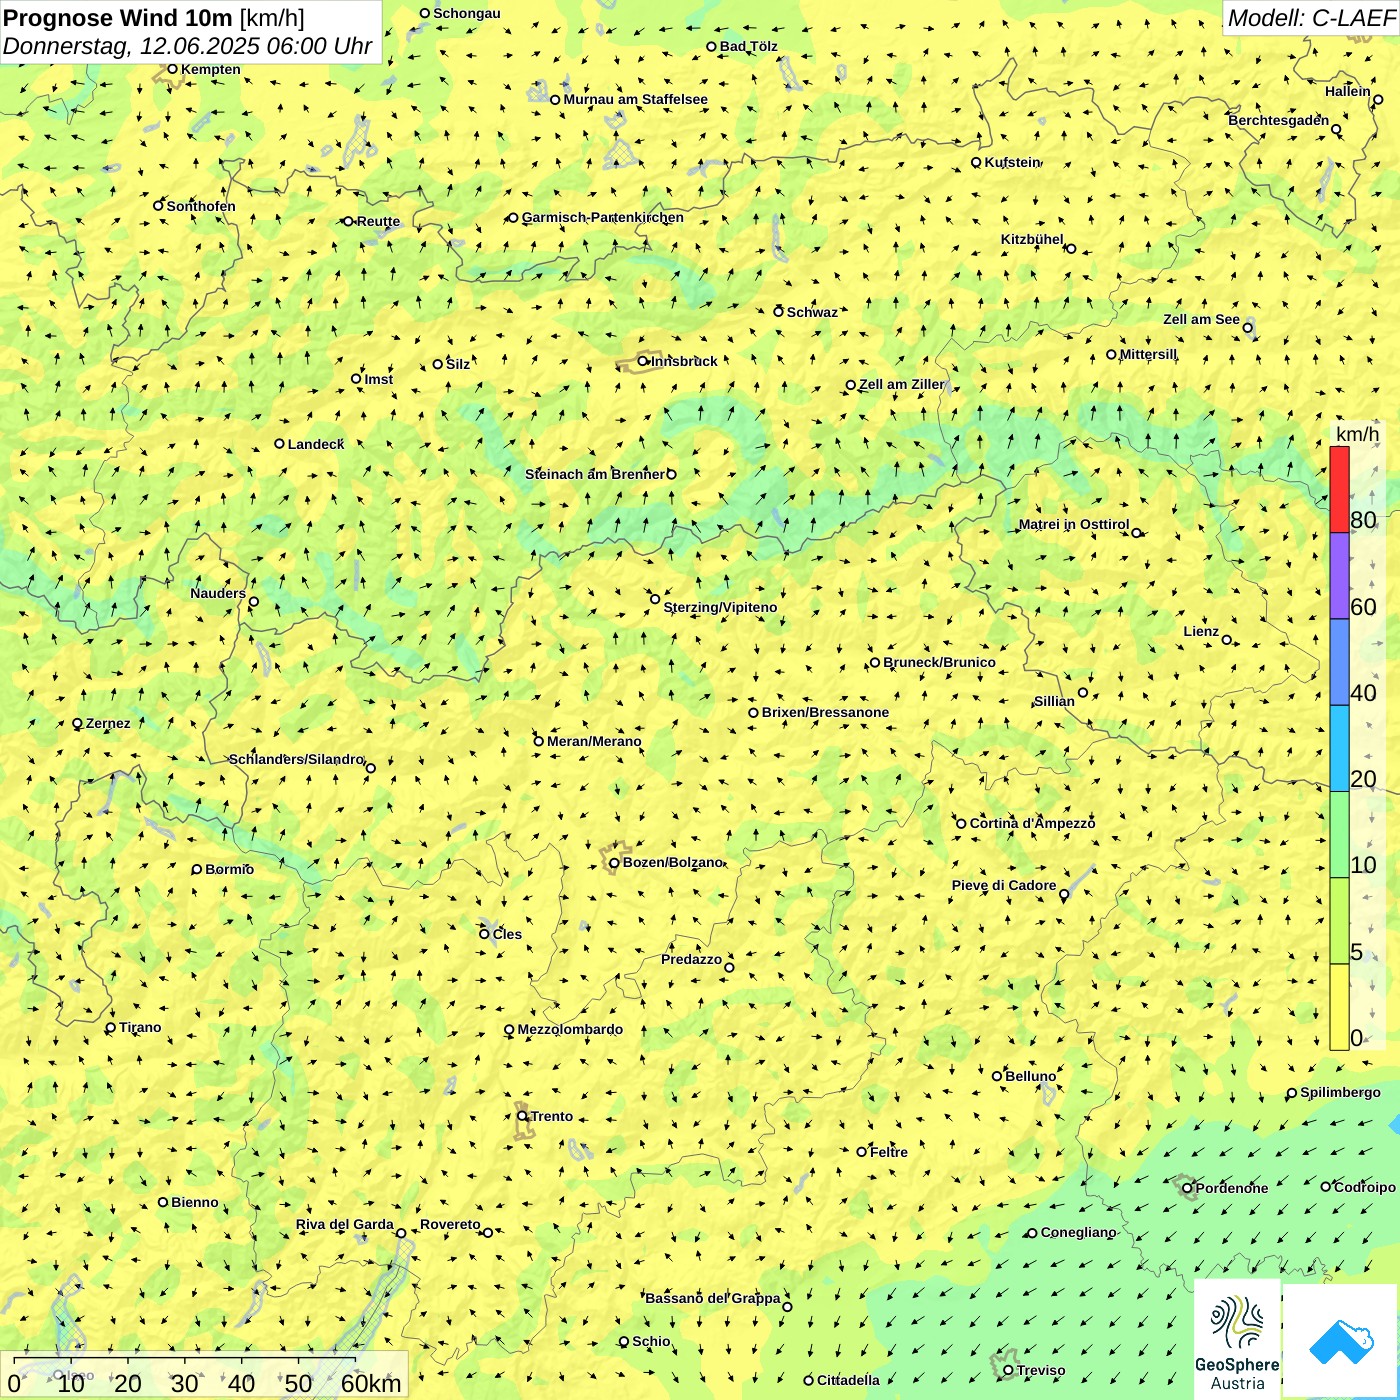Click the Zell am See label
The width and height of the screenshot is (1400, 1400).
point(1201,319)
